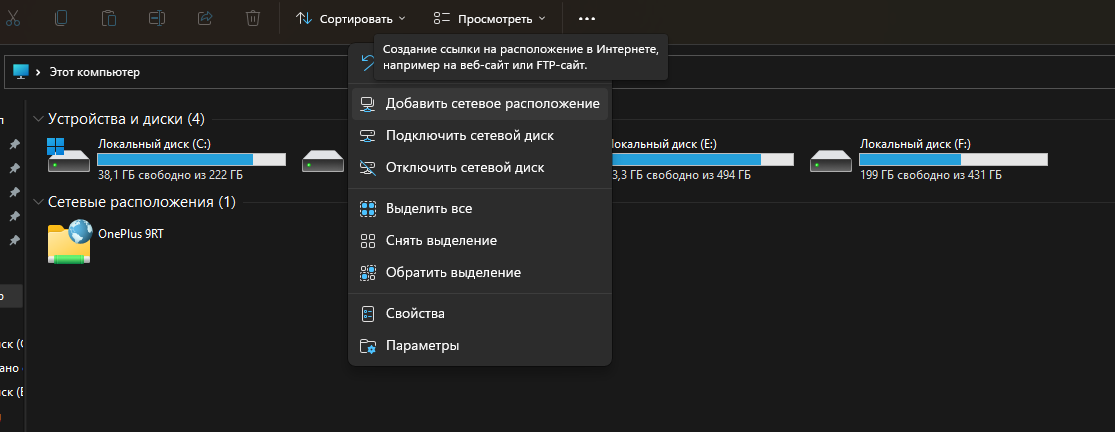
Task: Select the Локальный диск (F:) drive icon
Action: tap(831, 161)
